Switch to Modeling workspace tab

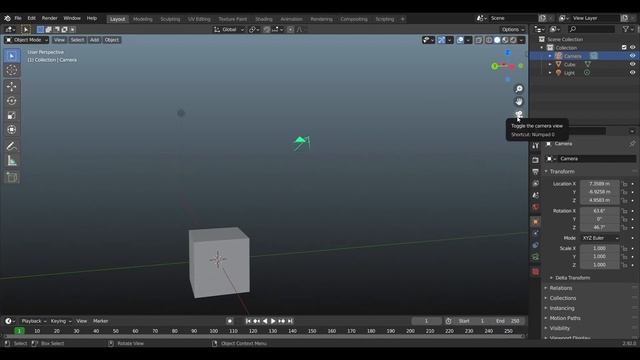(142, 19)
